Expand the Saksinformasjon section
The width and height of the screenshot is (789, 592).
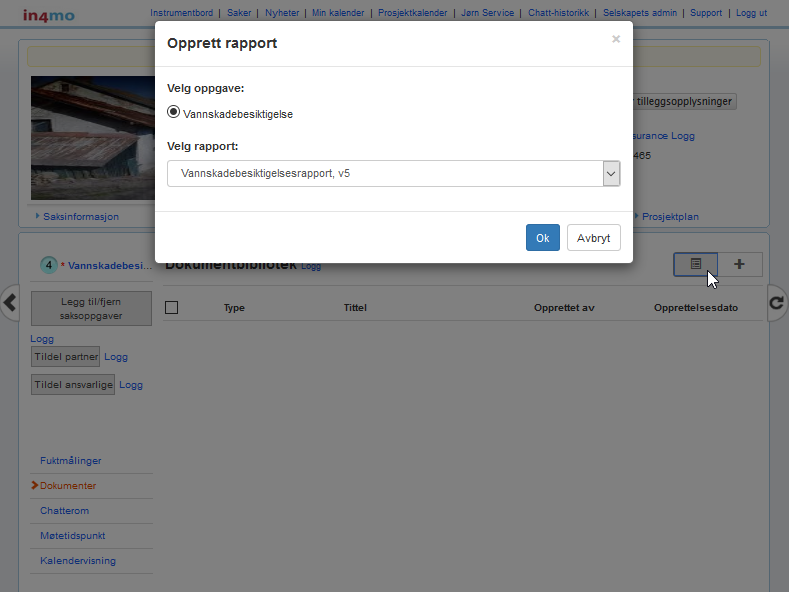(80, 216)
